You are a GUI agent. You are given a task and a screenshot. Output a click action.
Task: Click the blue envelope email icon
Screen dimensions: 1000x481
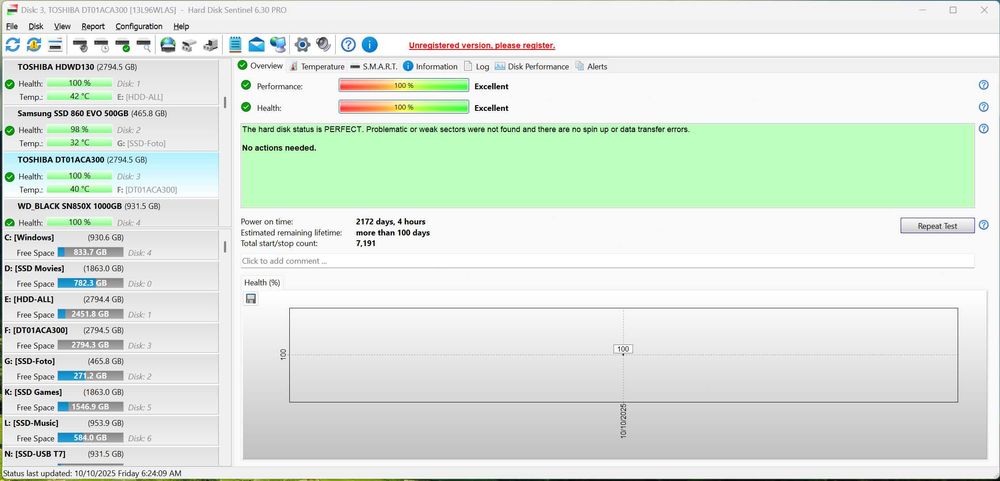[x=256, y=45]
